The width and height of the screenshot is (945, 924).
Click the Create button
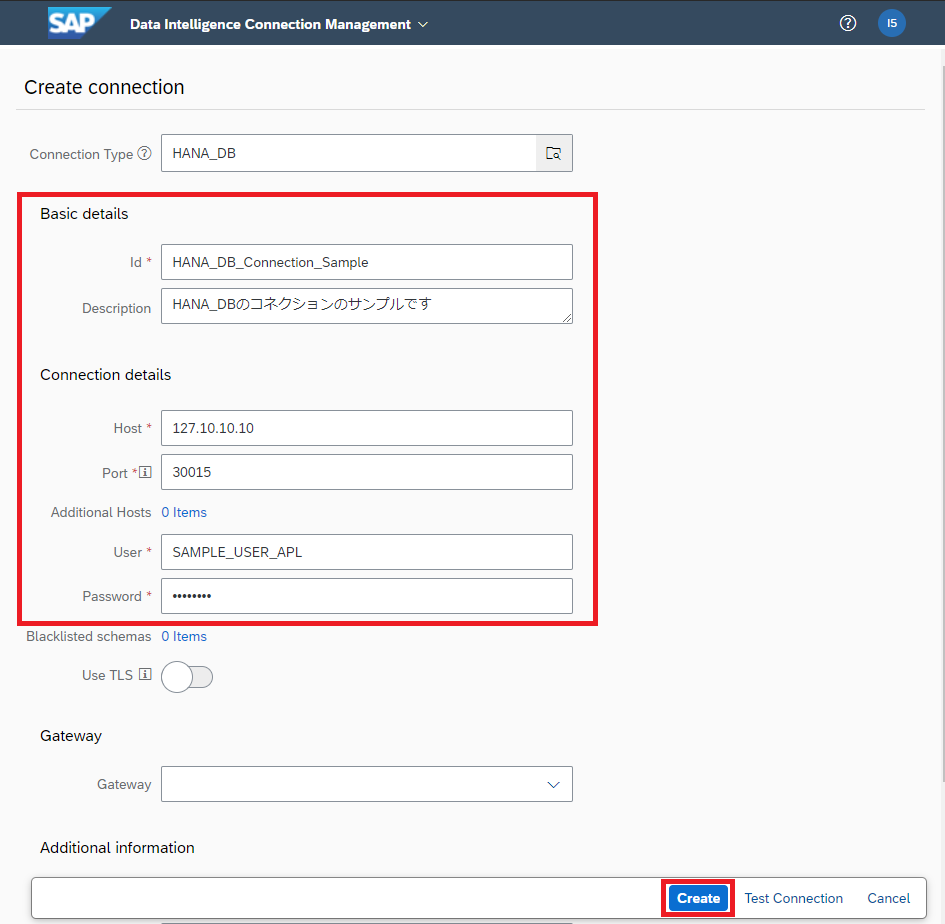[698, 898]
